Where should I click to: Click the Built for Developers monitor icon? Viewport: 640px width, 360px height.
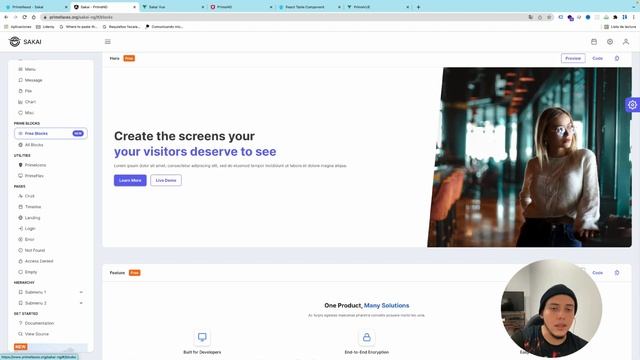[202, 337]
